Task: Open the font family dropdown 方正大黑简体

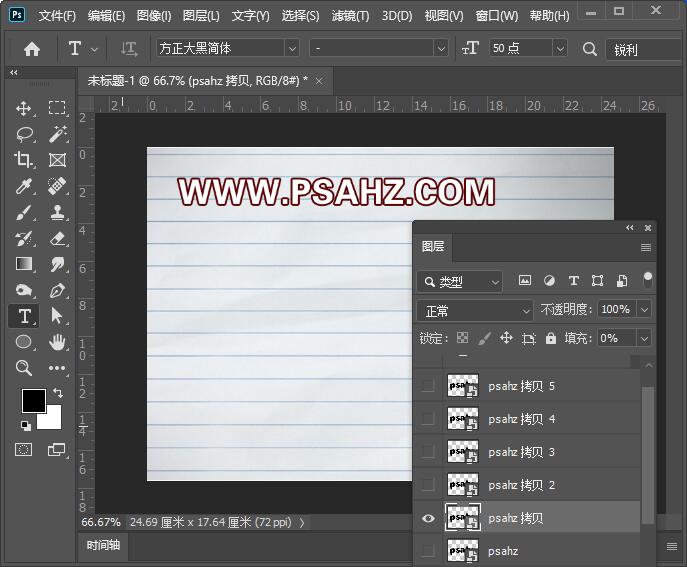Action: [x=292, y=48]
